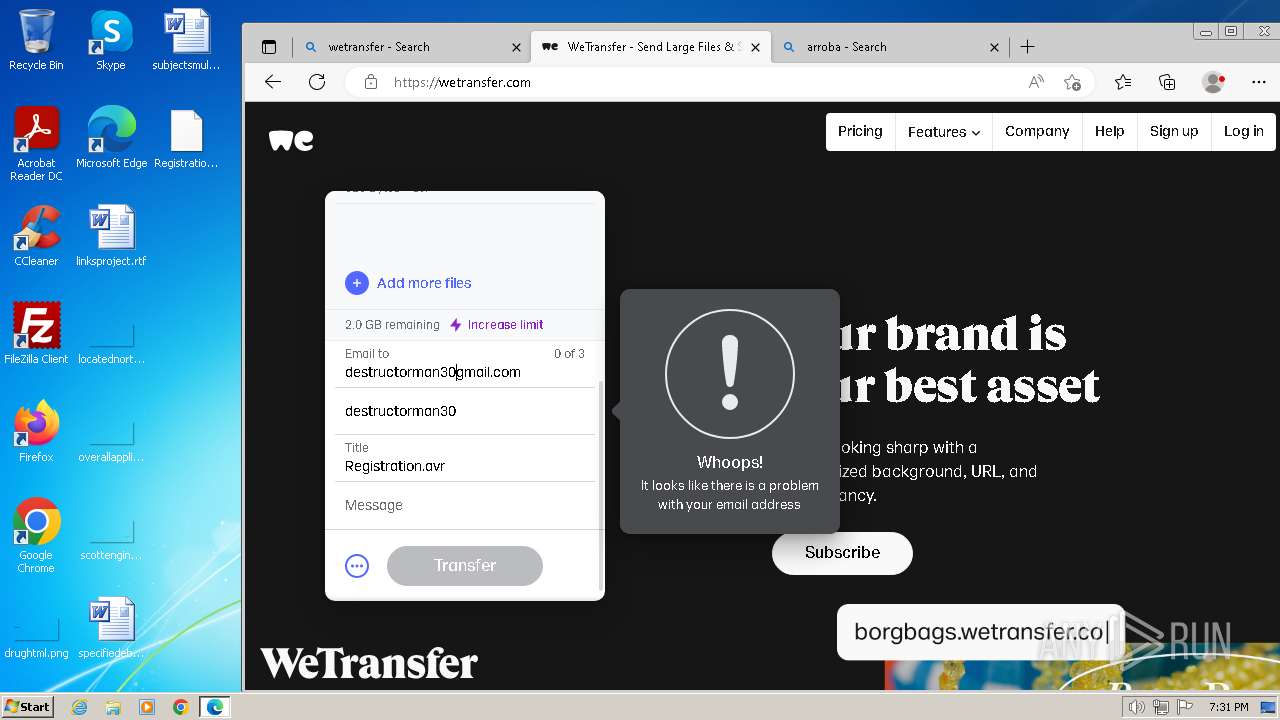
Task: Open a new browser tab
Action: click(1027, 47)
